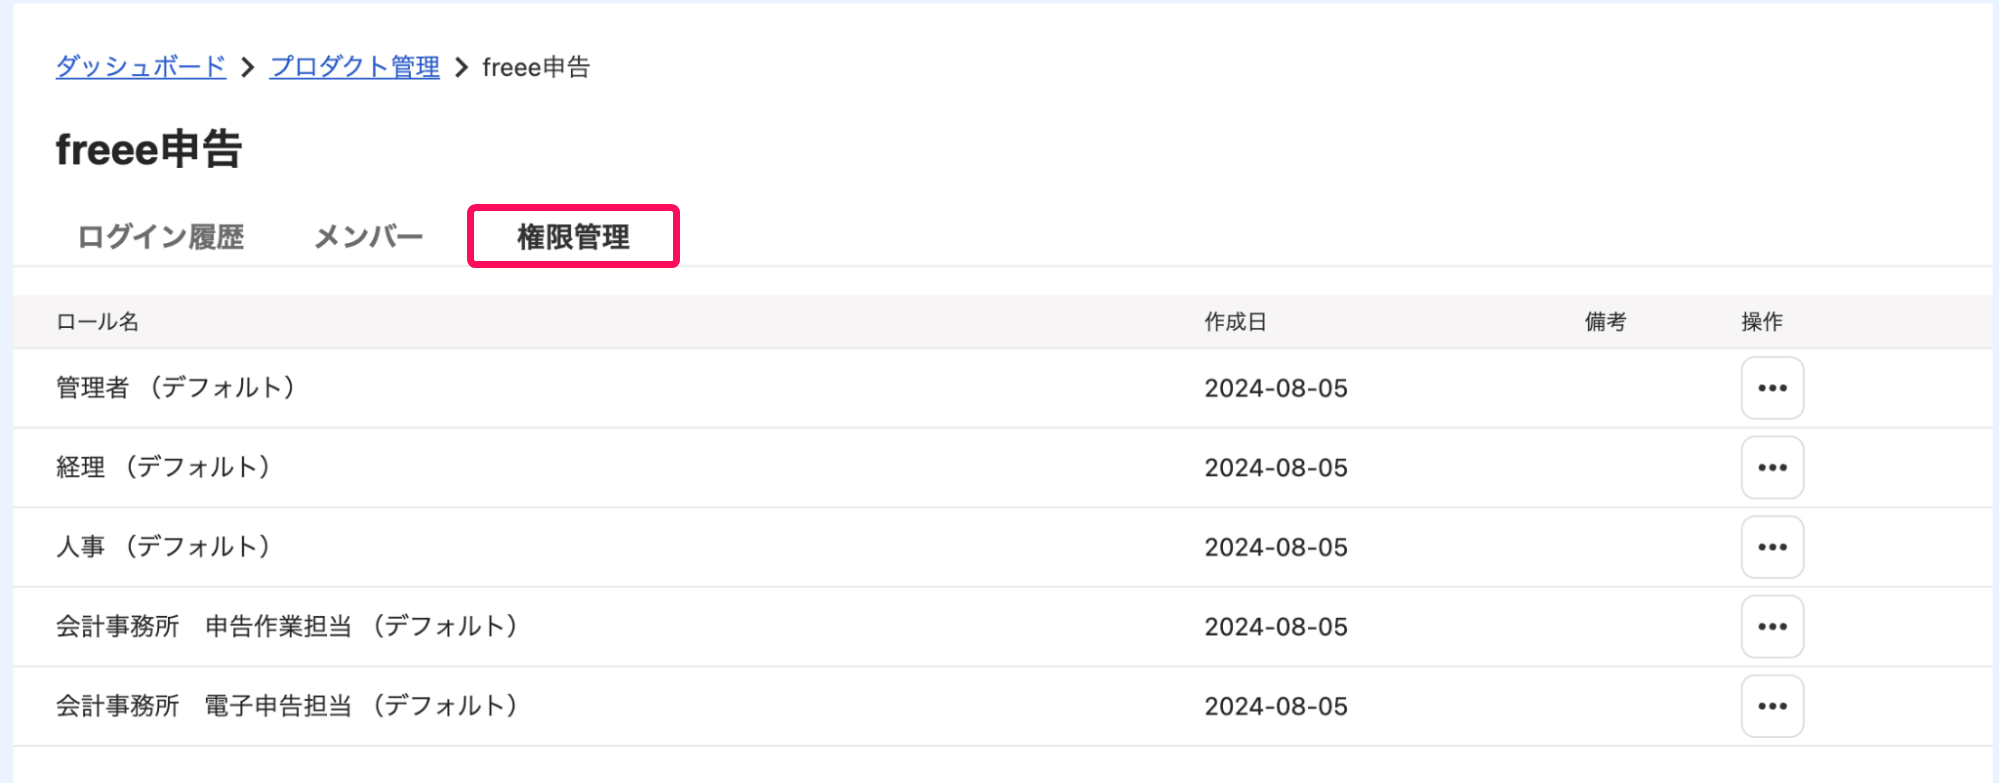Select the 管理者（デフォルト）role row name
This screenshot has height=783, width=1999.
point(176,388)
